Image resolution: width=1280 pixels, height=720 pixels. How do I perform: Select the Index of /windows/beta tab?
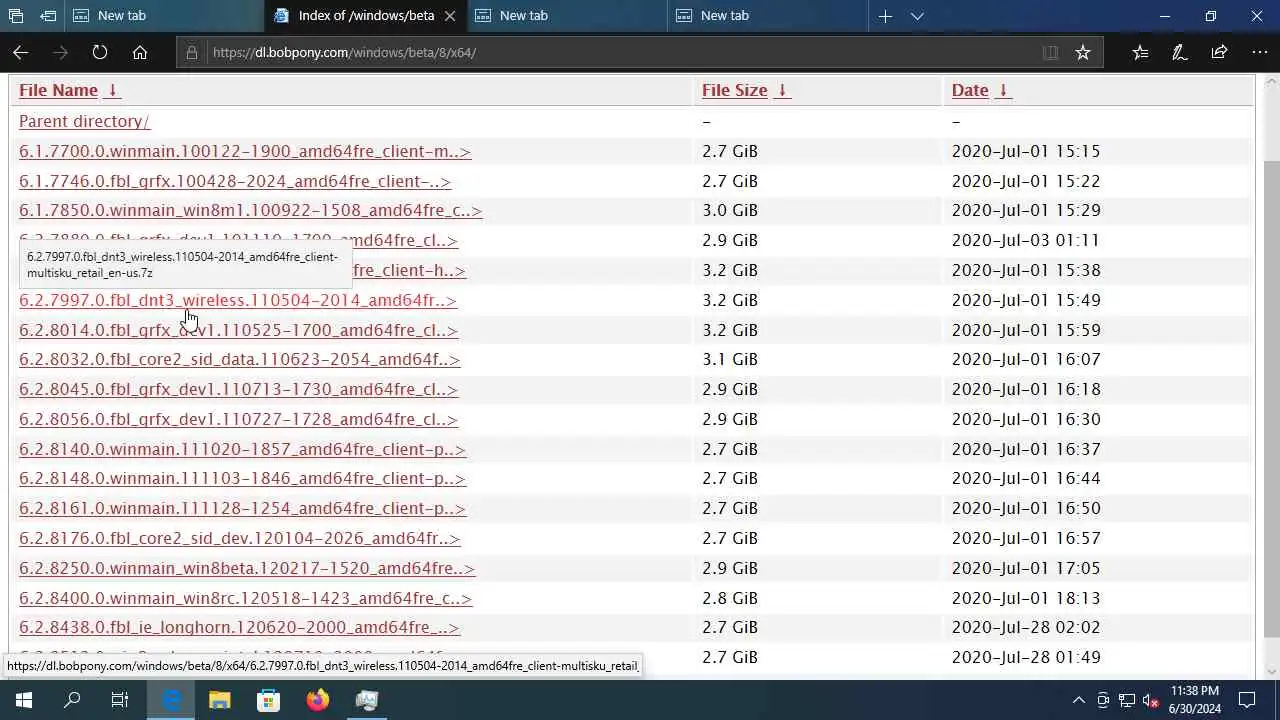click(365, 16)
